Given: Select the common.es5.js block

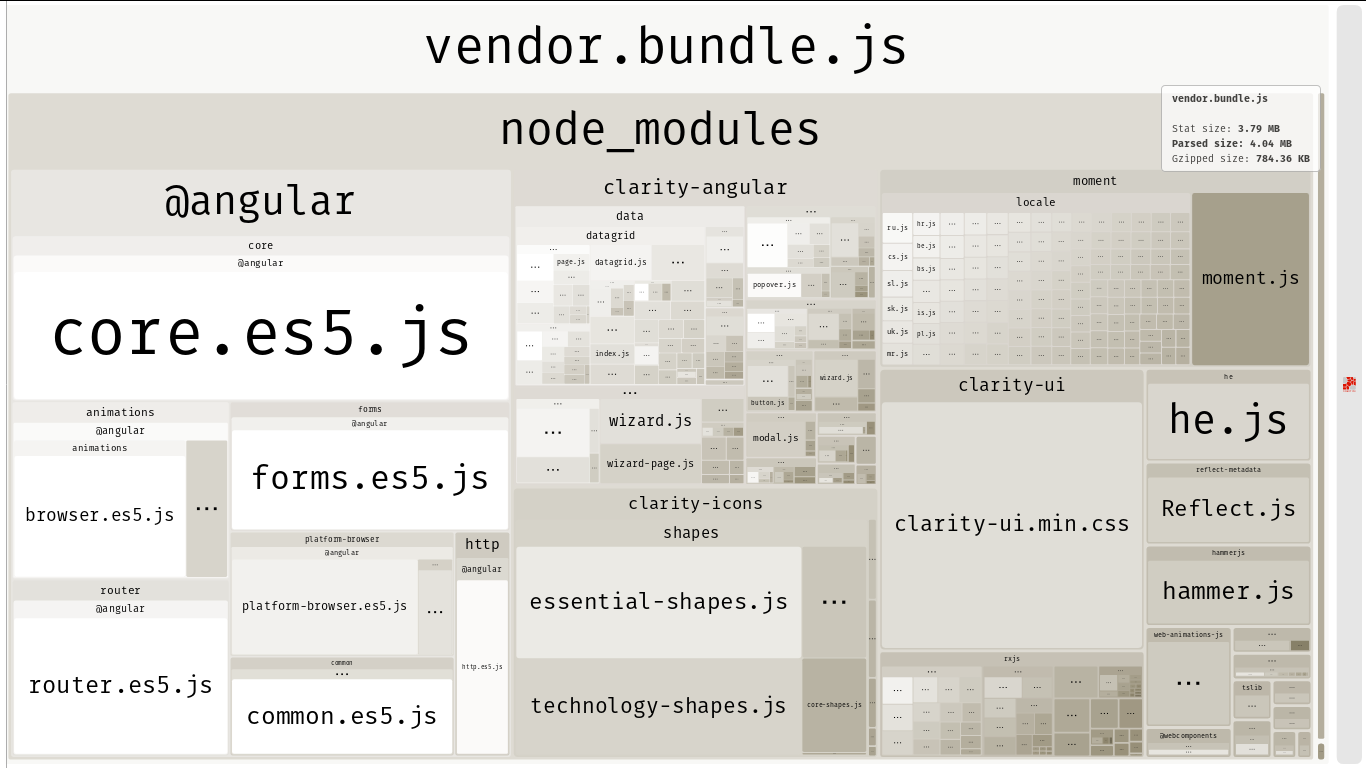Looking at the screenshot, I should click(x=342, y=716).
